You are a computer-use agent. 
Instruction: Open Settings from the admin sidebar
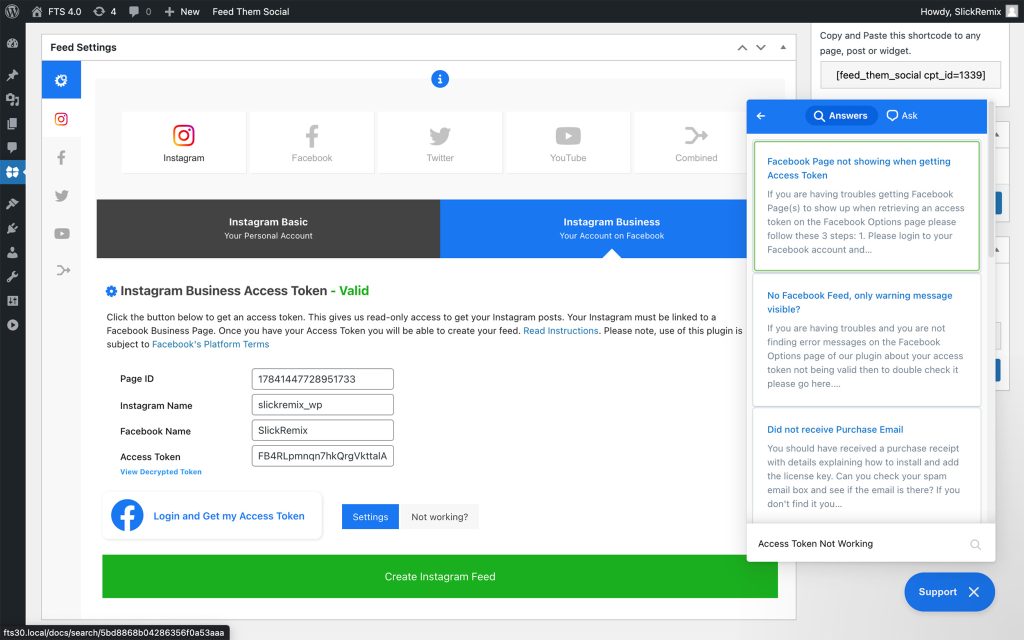click(x=12, y=300)
